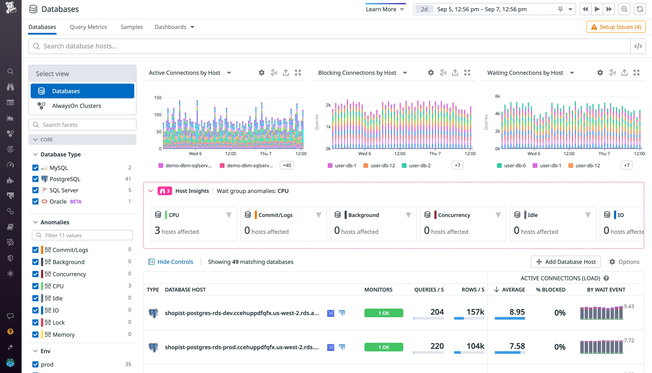Select AlwaysOn Clusters view
The image size is (652, 373).
(82, 106)
